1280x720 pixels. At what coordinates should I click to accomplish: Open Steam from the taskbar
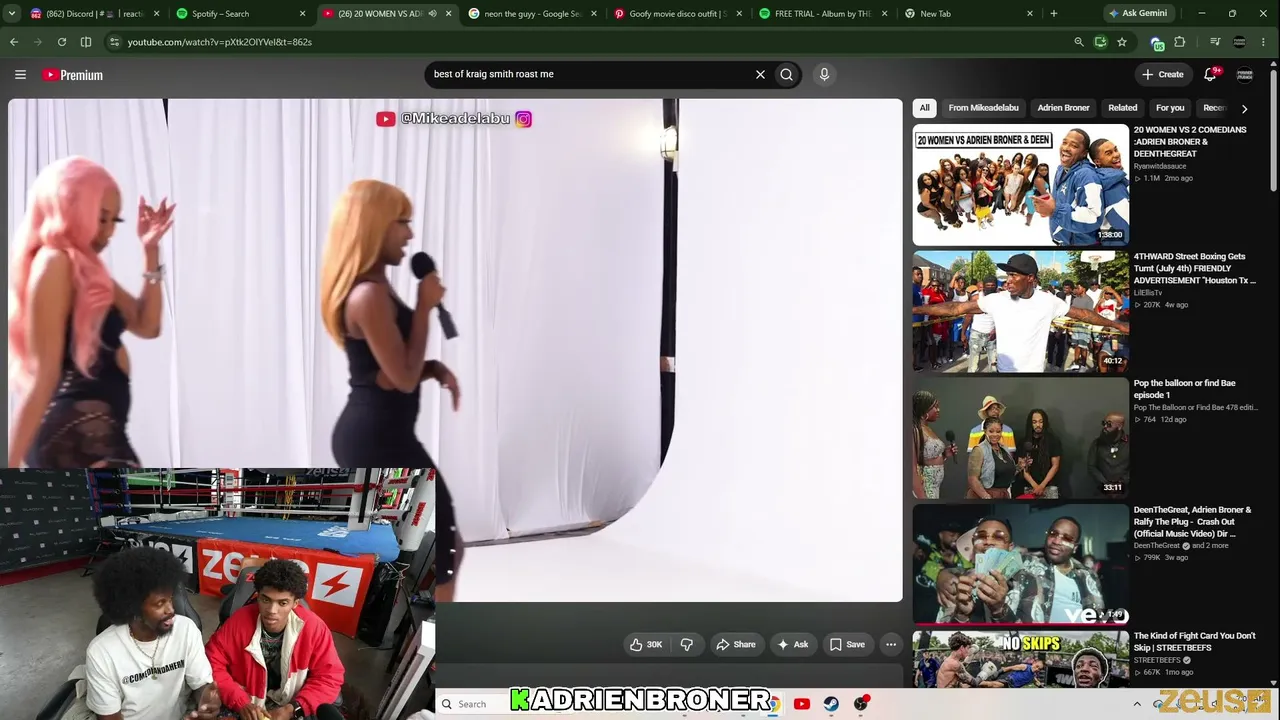(x=831, y=704)
